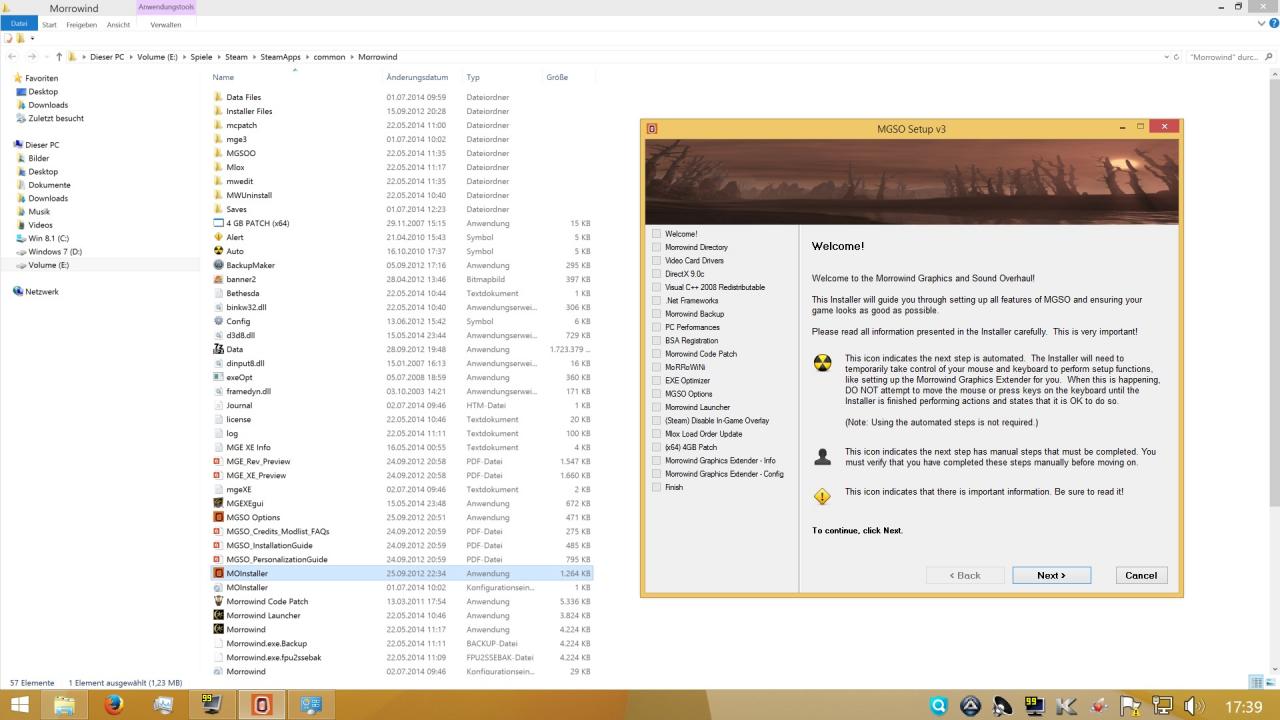Toggle the .Net Frameworks checkbox
This screenshot has height=720, width=1280.
coord(656,301)
